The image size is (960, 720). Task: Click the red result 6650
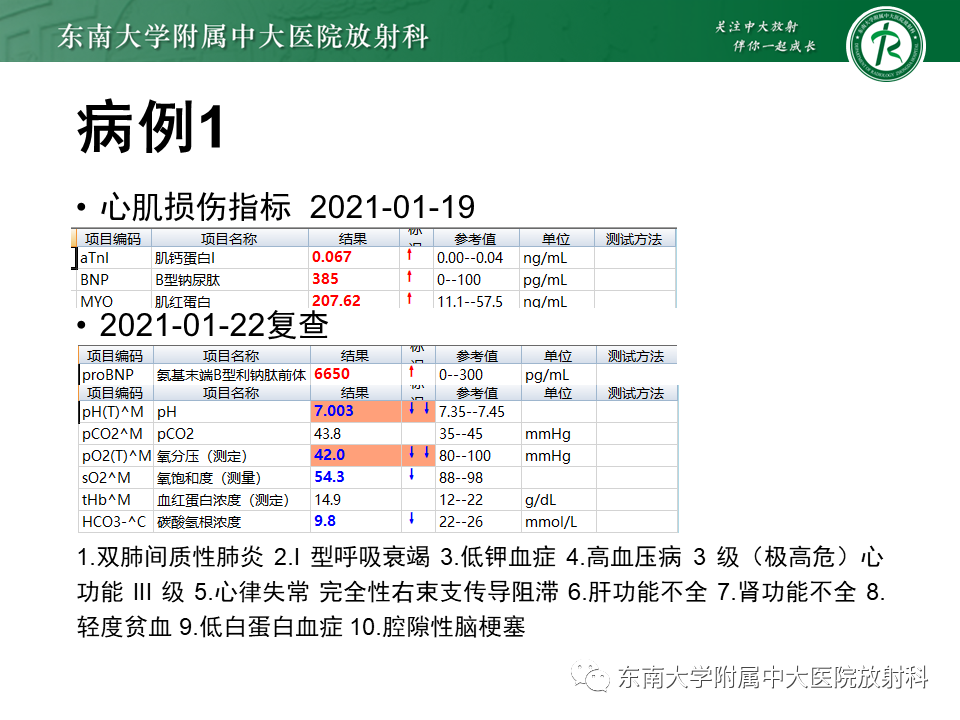(332, 374)
